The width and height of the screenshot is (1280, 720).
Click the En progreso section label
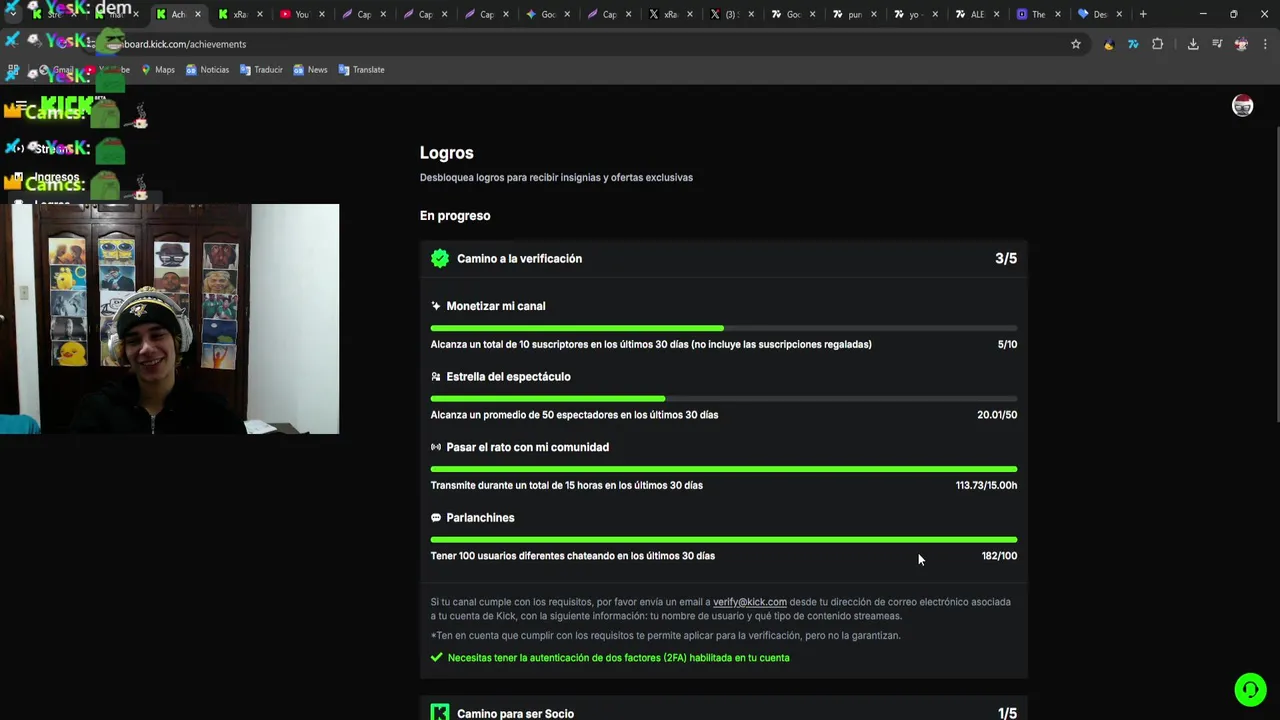coord(455,215)
